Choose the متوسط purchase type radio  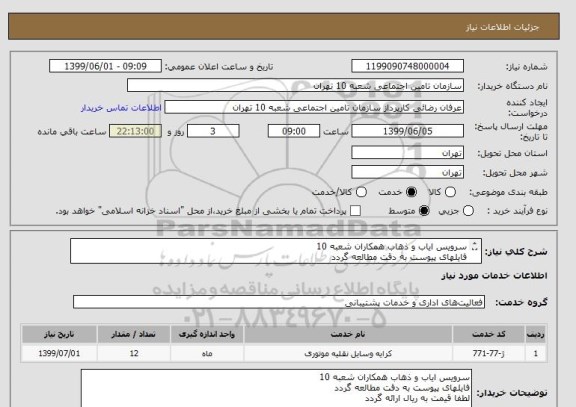coord(424,211)
